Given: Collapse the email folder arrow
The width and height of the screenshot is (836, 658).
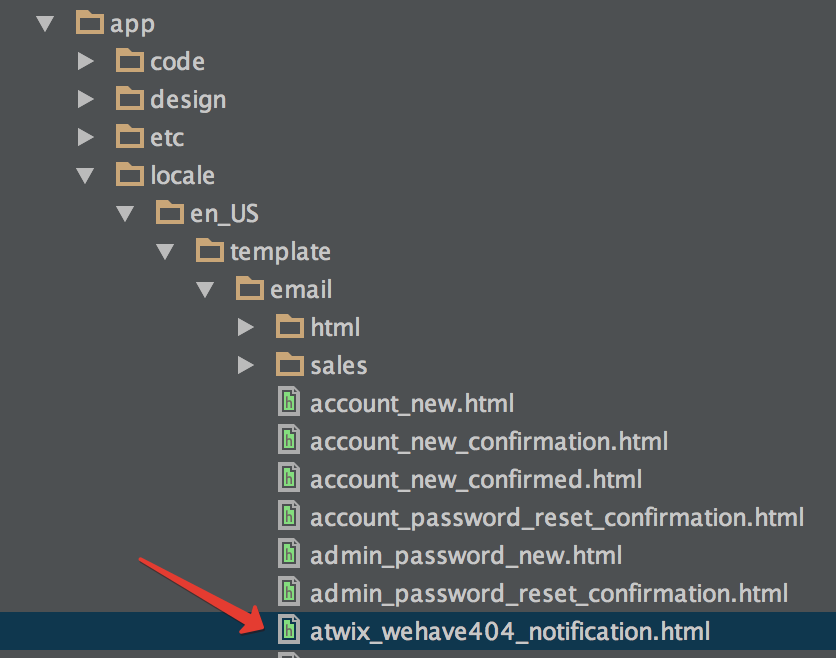Looking at the screenshot, I should pyautogui.click(x=205, y=290).
